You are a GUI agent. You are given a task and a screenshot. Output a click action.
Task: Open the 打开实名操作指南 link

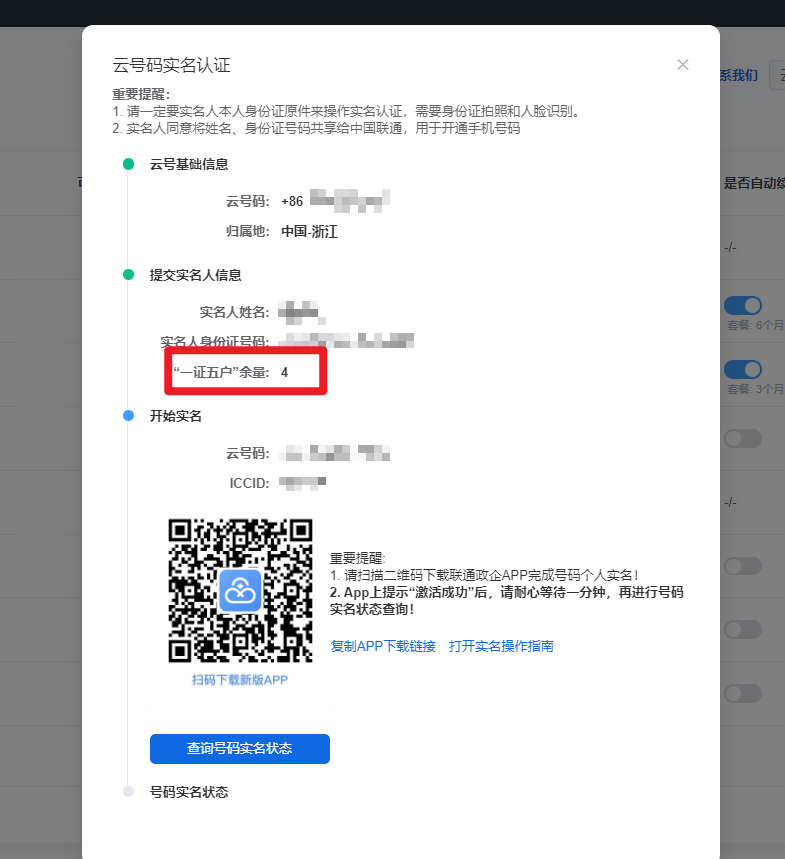point(501,646)
